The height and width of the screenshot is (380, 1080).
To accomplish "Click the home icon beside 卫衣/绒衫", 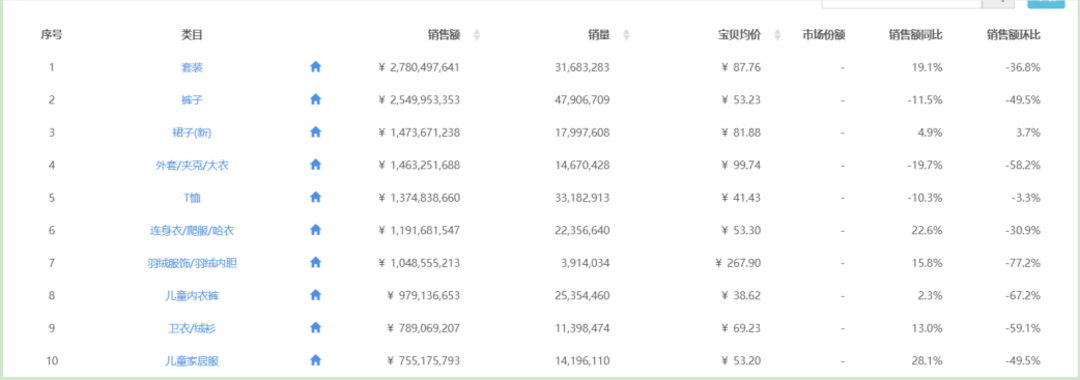I will [315, 327].
